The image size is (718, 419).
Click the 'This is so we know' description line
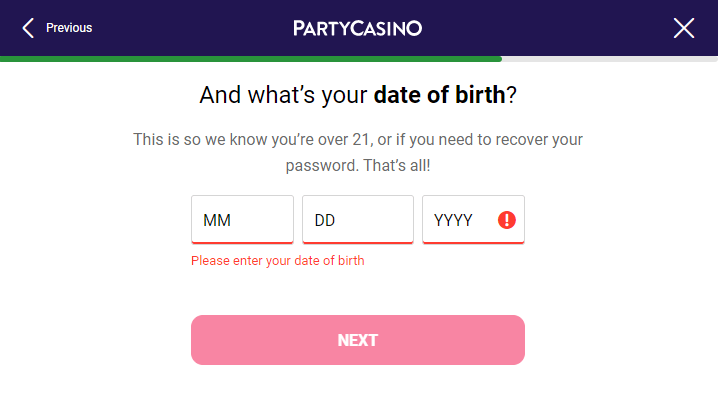click(358, 139)
